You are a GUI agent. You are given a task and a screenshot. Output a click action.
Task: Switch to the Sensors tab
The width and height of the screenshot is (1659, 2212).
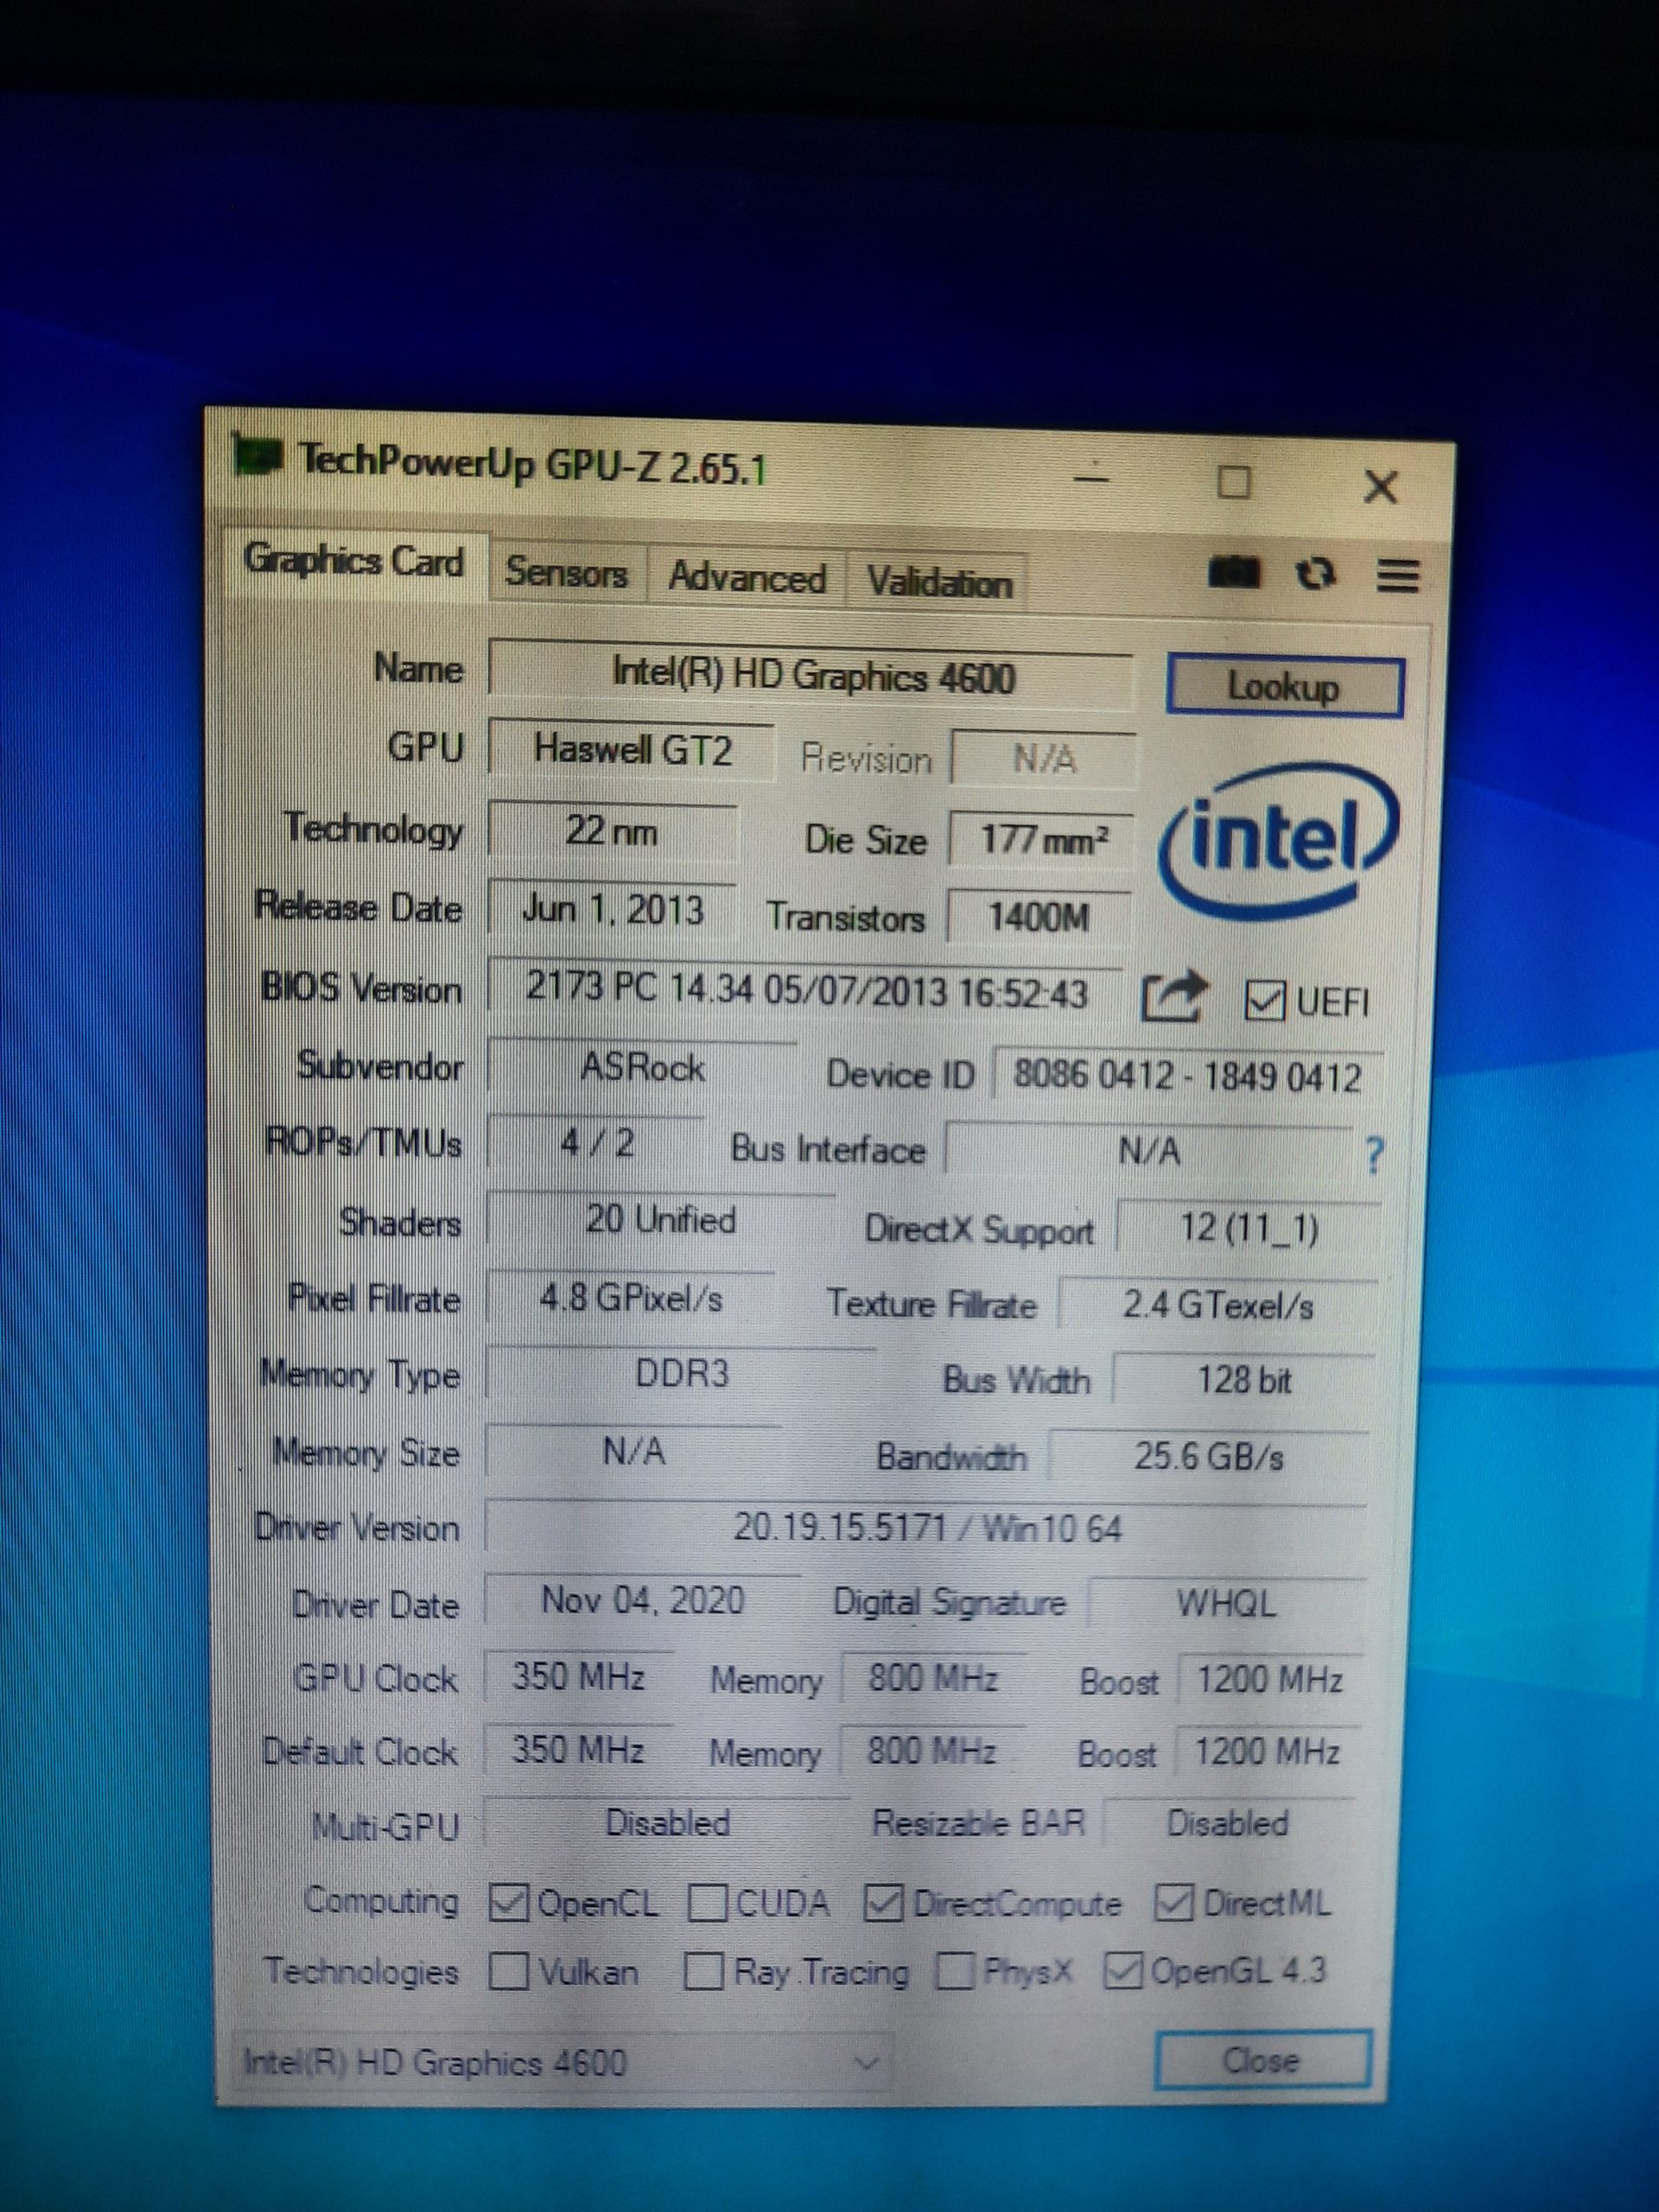pos(566,572)
